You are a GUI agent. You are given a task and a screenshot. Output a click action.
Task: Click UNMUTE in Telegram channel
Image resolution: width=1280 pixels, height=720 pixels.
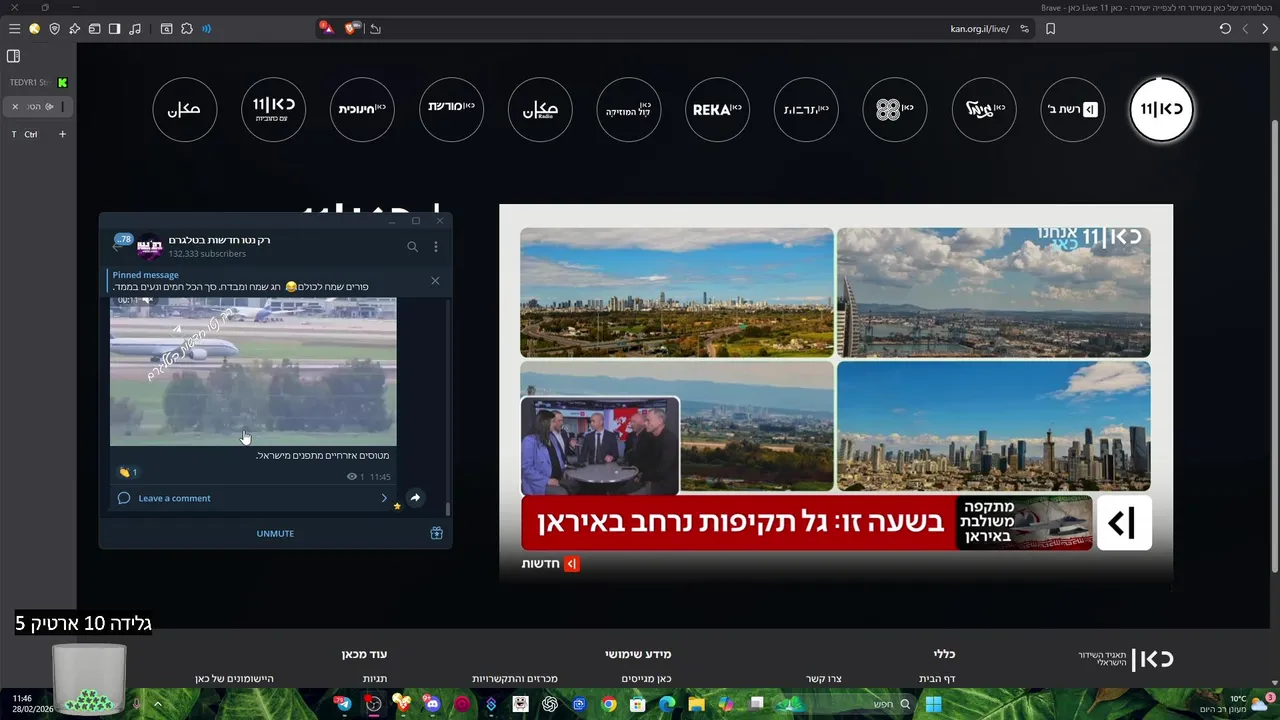click(x=275, y=534)
